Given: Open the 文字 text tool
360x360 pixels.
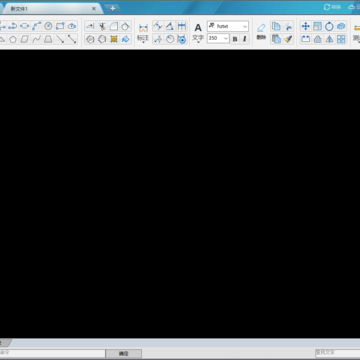Looking at the screenshot, I should [x=198, y=33].
